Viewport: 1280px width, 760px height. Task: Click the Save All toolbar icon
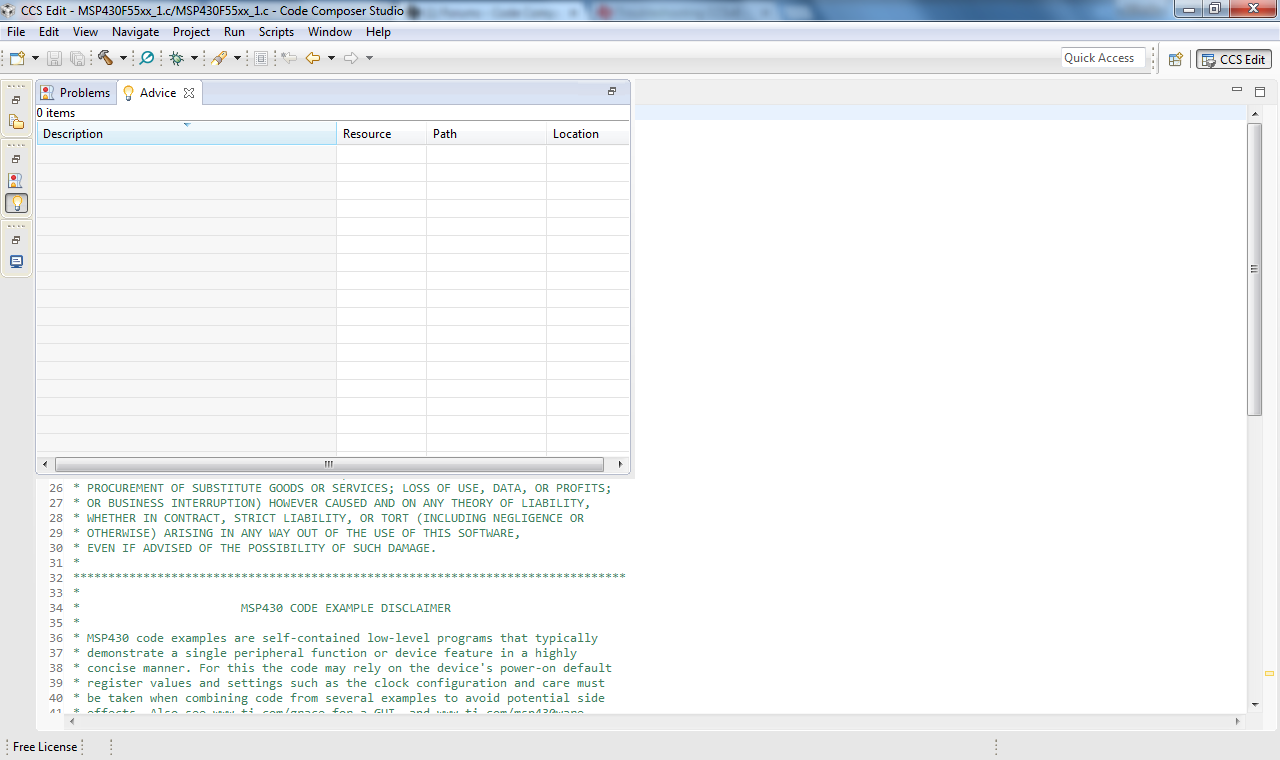[77, 58]
